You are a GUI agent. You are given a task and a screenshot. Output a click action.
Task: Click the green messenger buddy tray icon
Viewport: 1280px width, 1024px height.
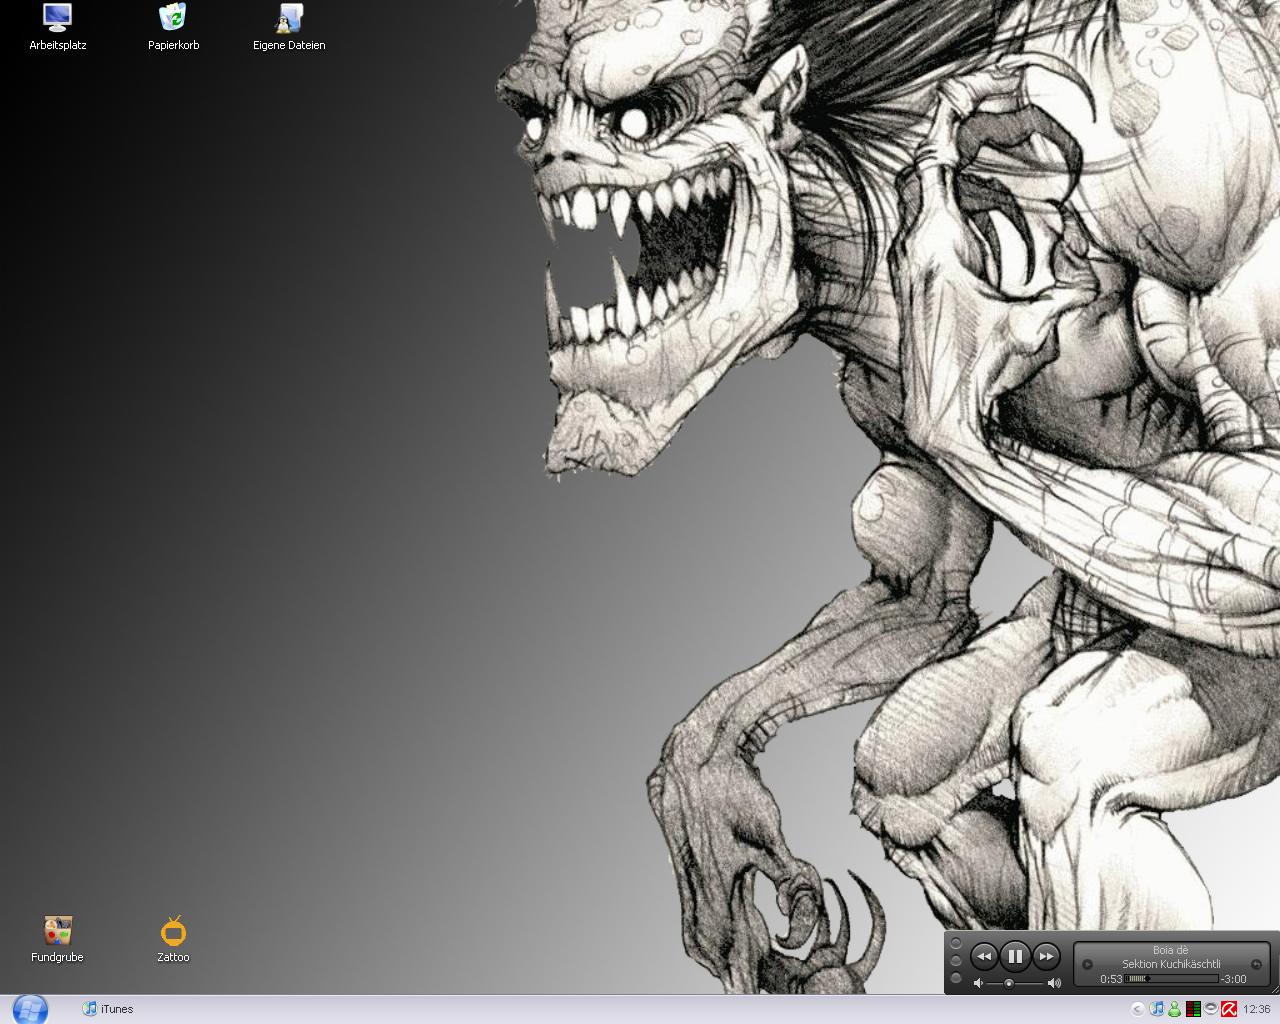[x=1174, y=1009]
